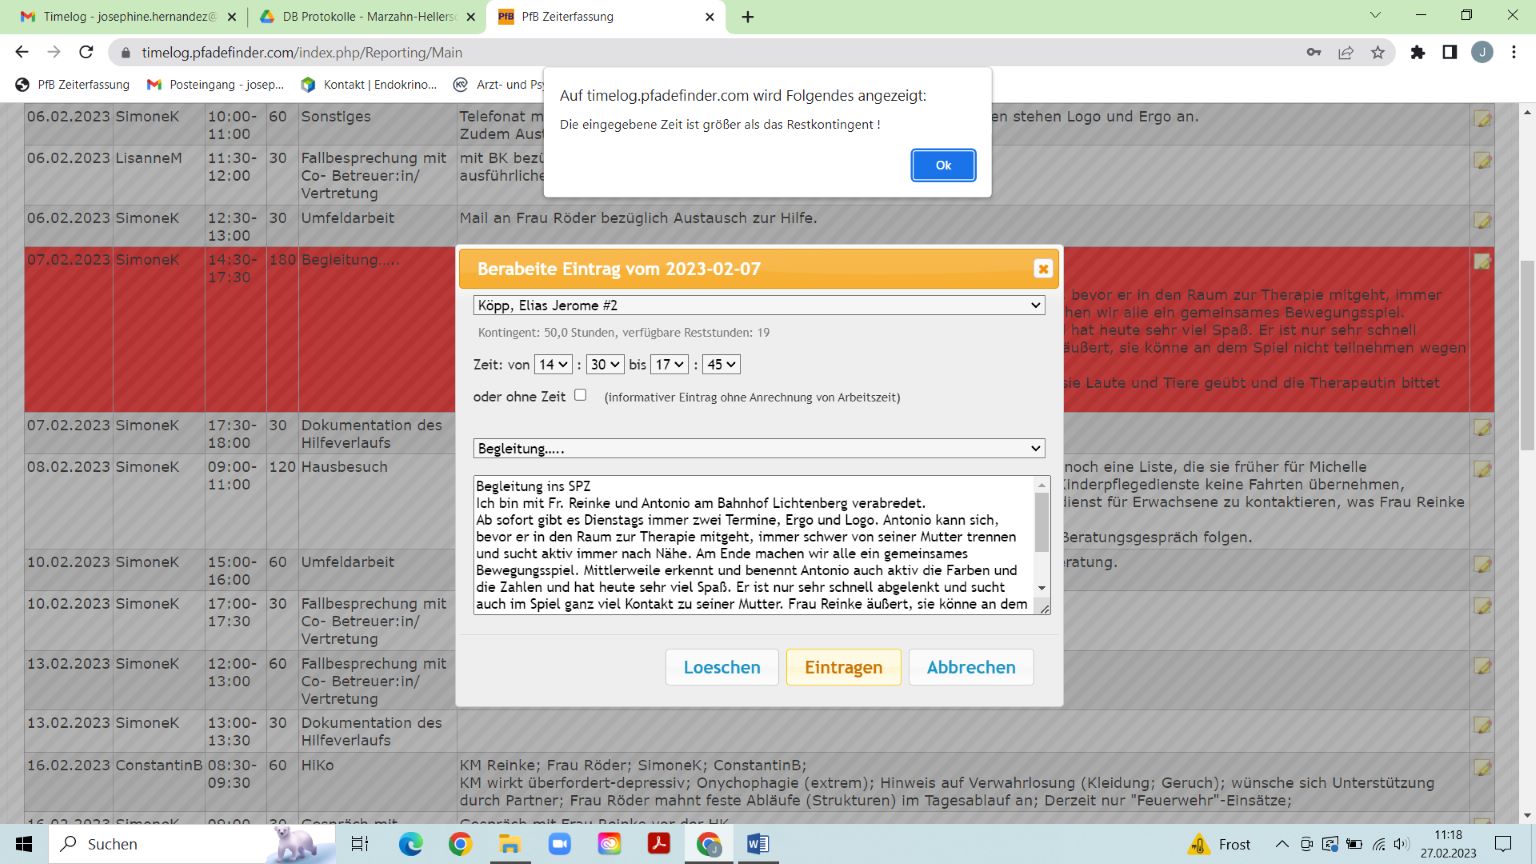
Task: Open the client dropdown Köpp, Elias Jerome
Action: pos(758,305)
